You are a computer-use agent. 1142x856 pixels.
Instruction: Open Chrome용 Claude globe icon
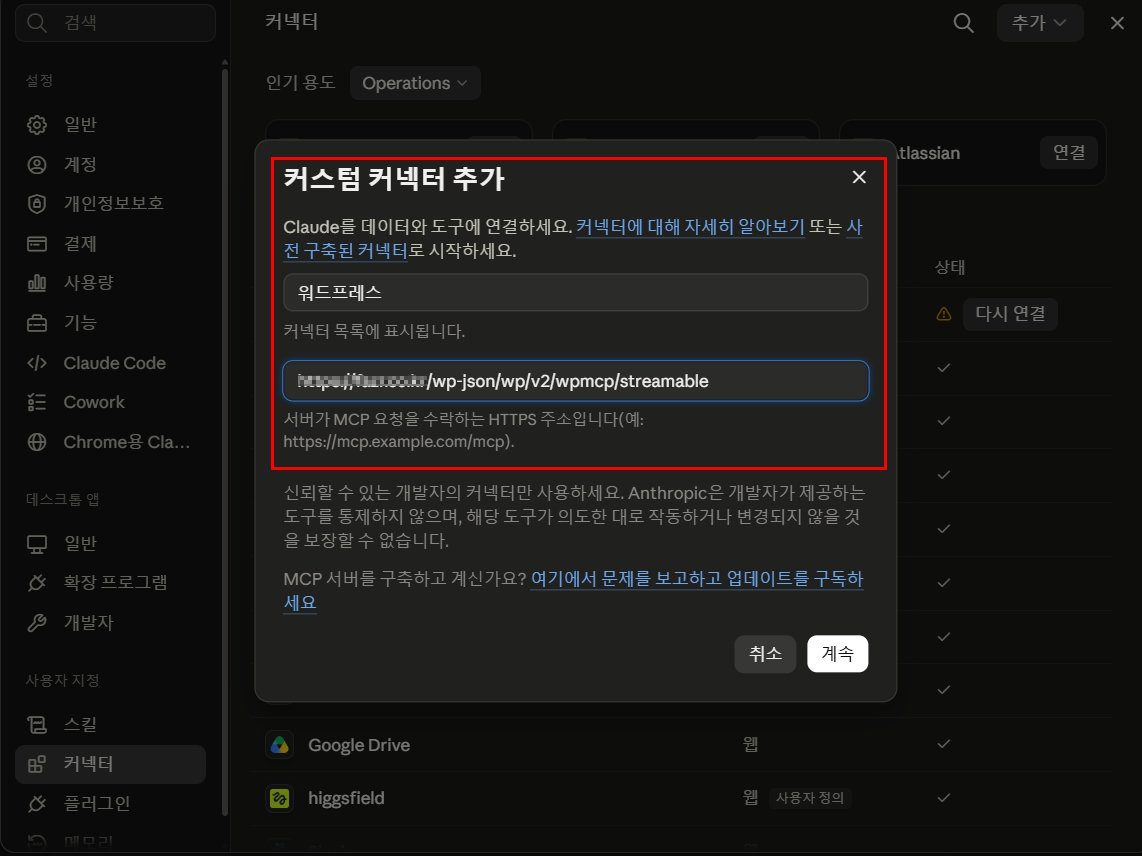tap(36, 442)
